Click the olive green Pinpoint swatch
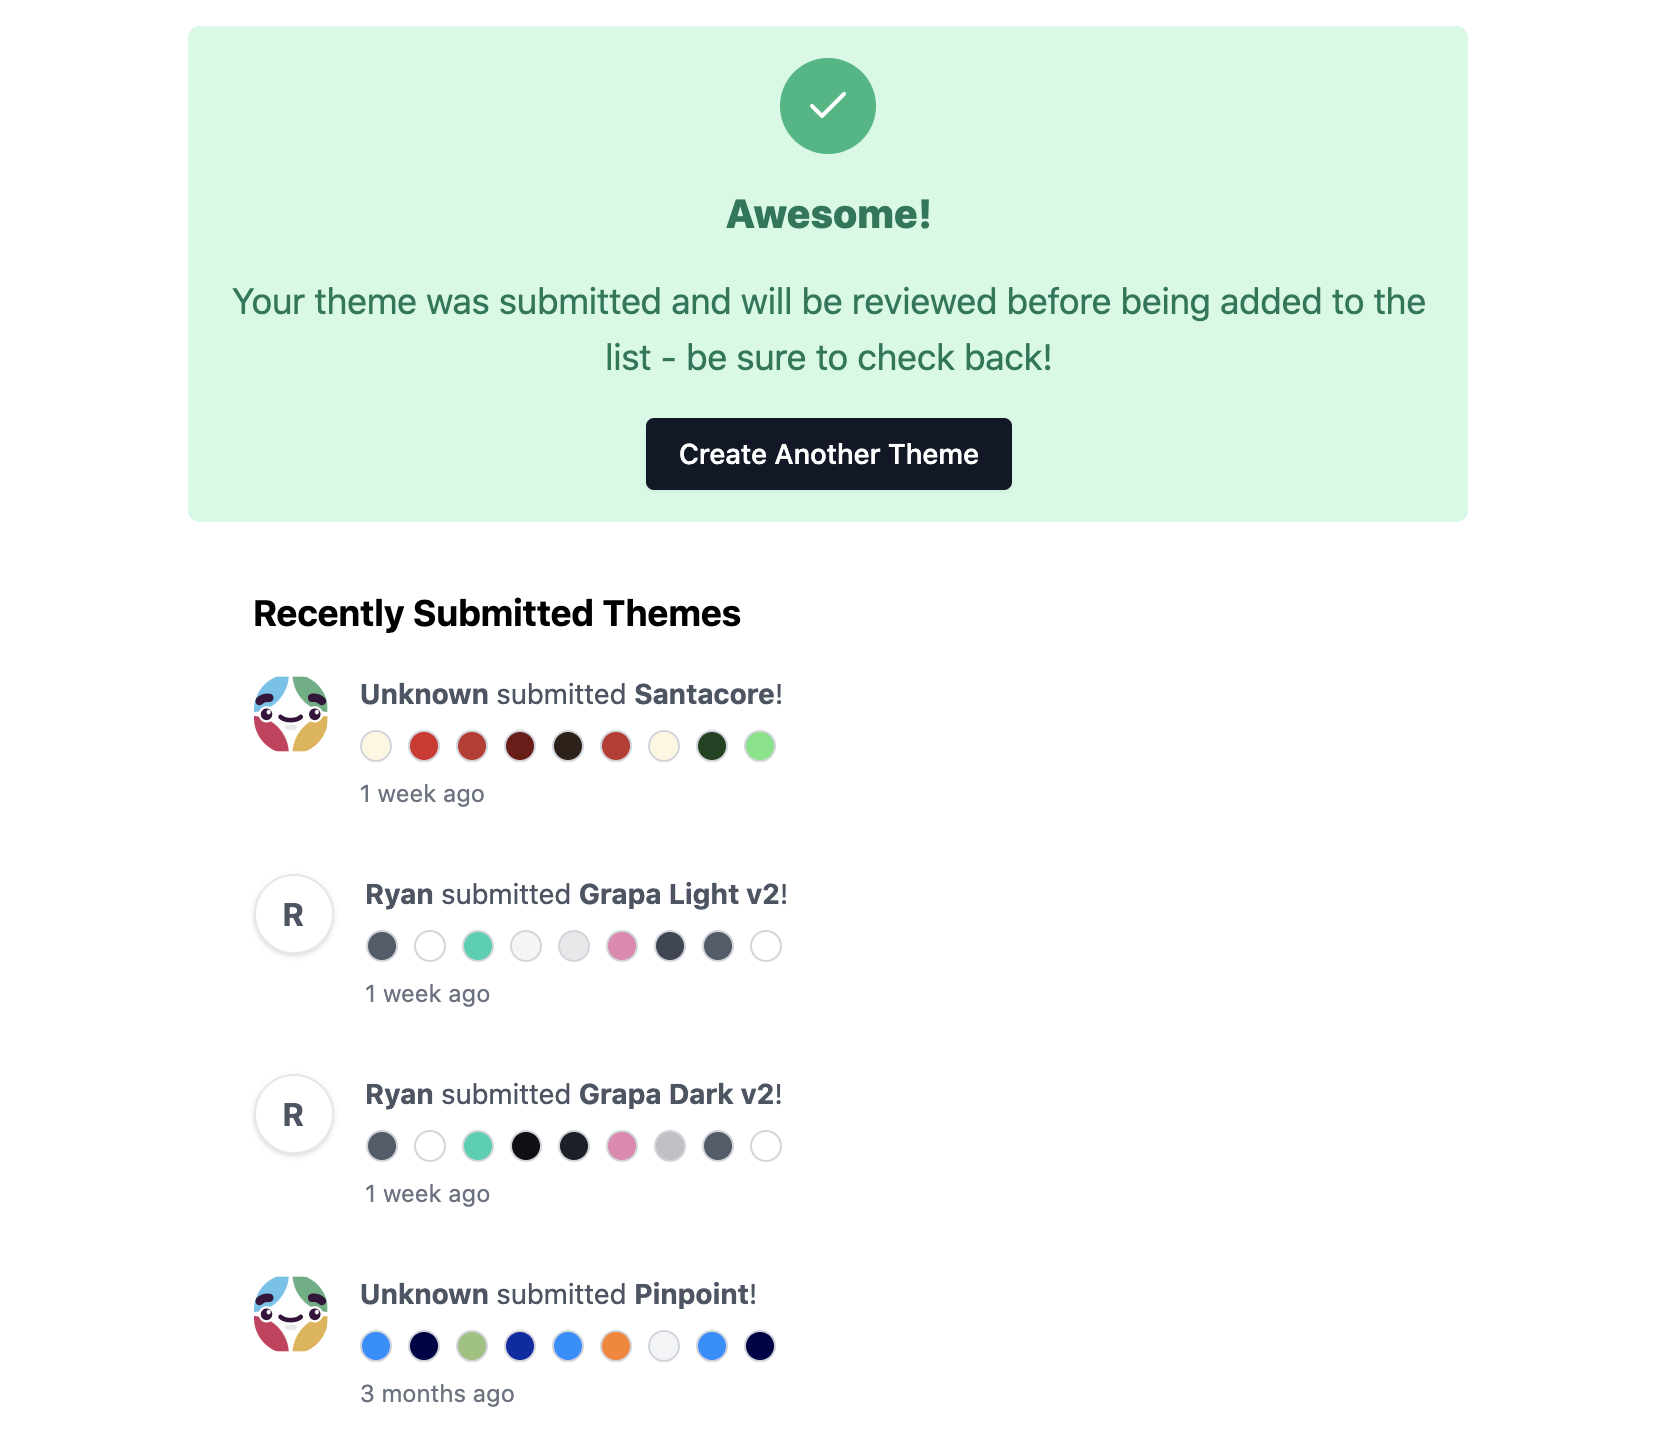This screenshot has height=1454, width=1660. 472,1346
